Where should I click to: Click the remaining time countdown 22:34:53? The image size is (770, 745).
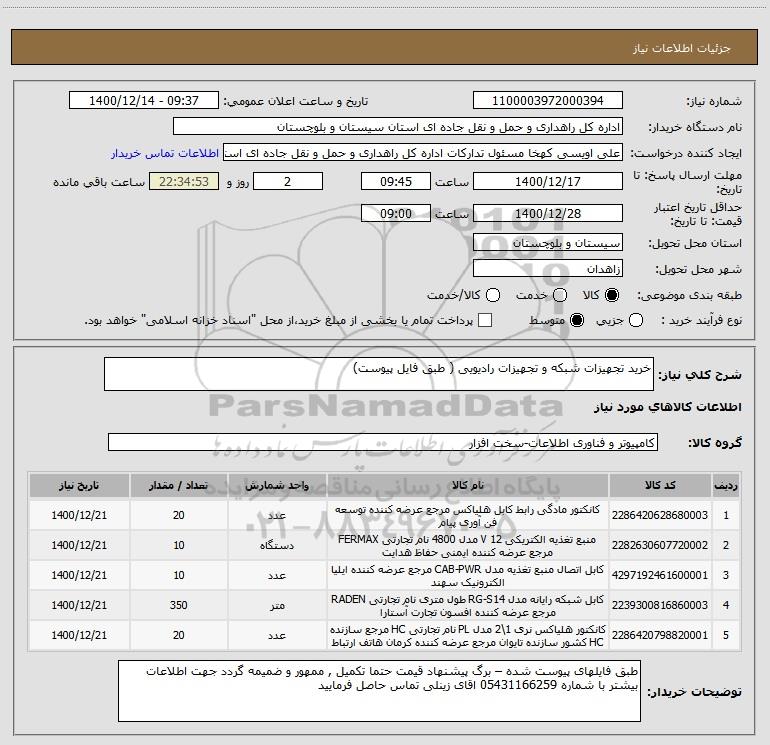[x=184, y=181]
